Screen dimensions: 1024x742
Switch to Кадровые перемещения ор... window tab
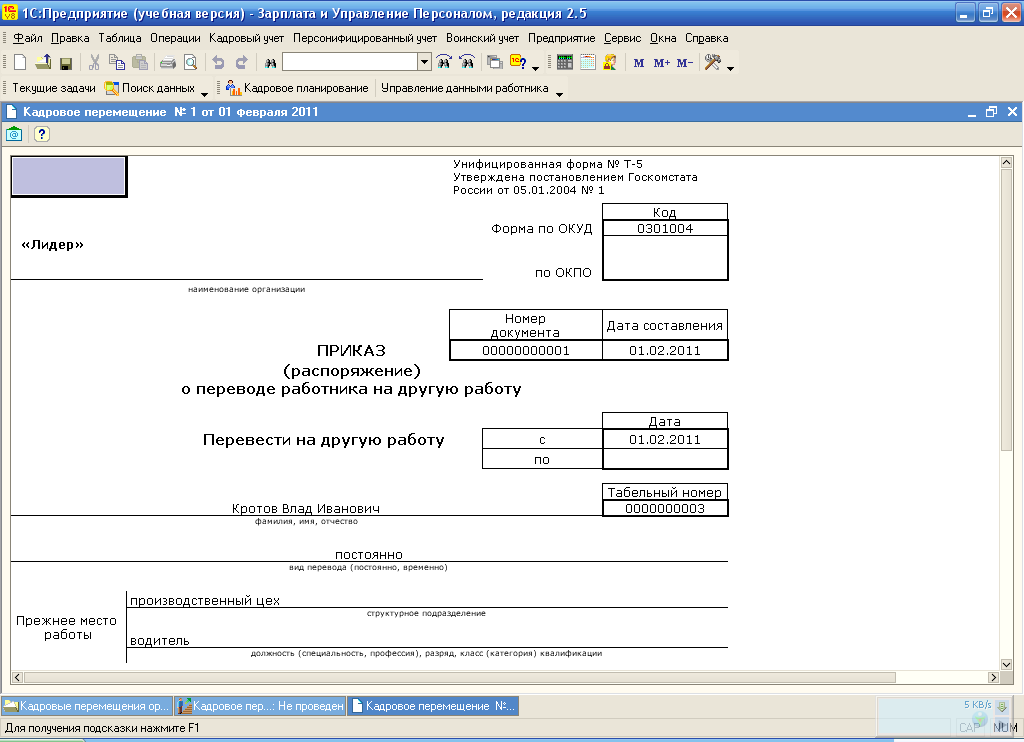pyautogui.click(x=87, y=706)
